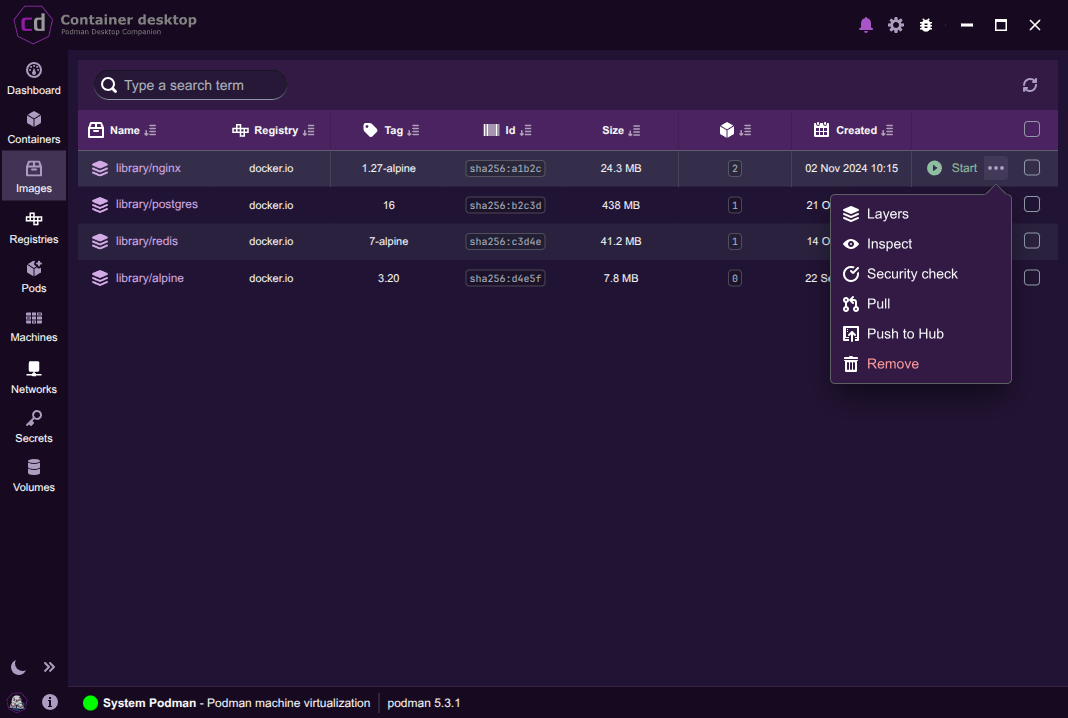Open the Dashboard section in sidebar
This screenshot has height=718, width=1068.
33,79
